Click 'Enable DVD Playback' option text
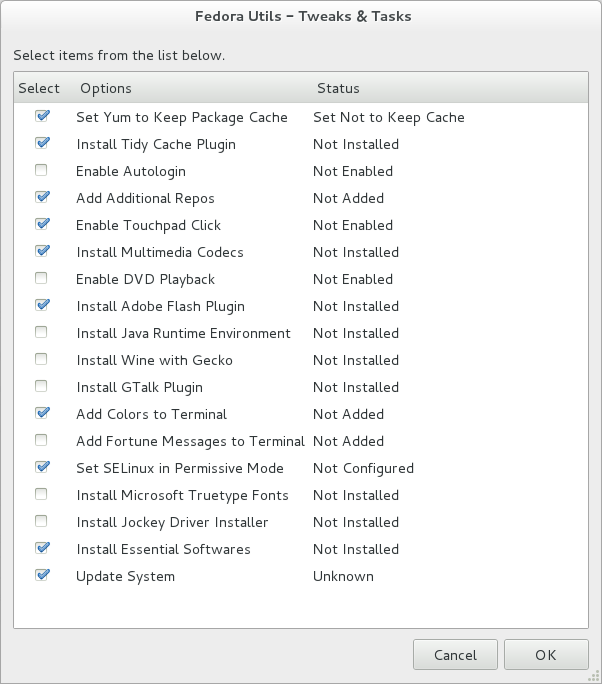602x684 pixels. pyautogui.click(x=145, y=280)
